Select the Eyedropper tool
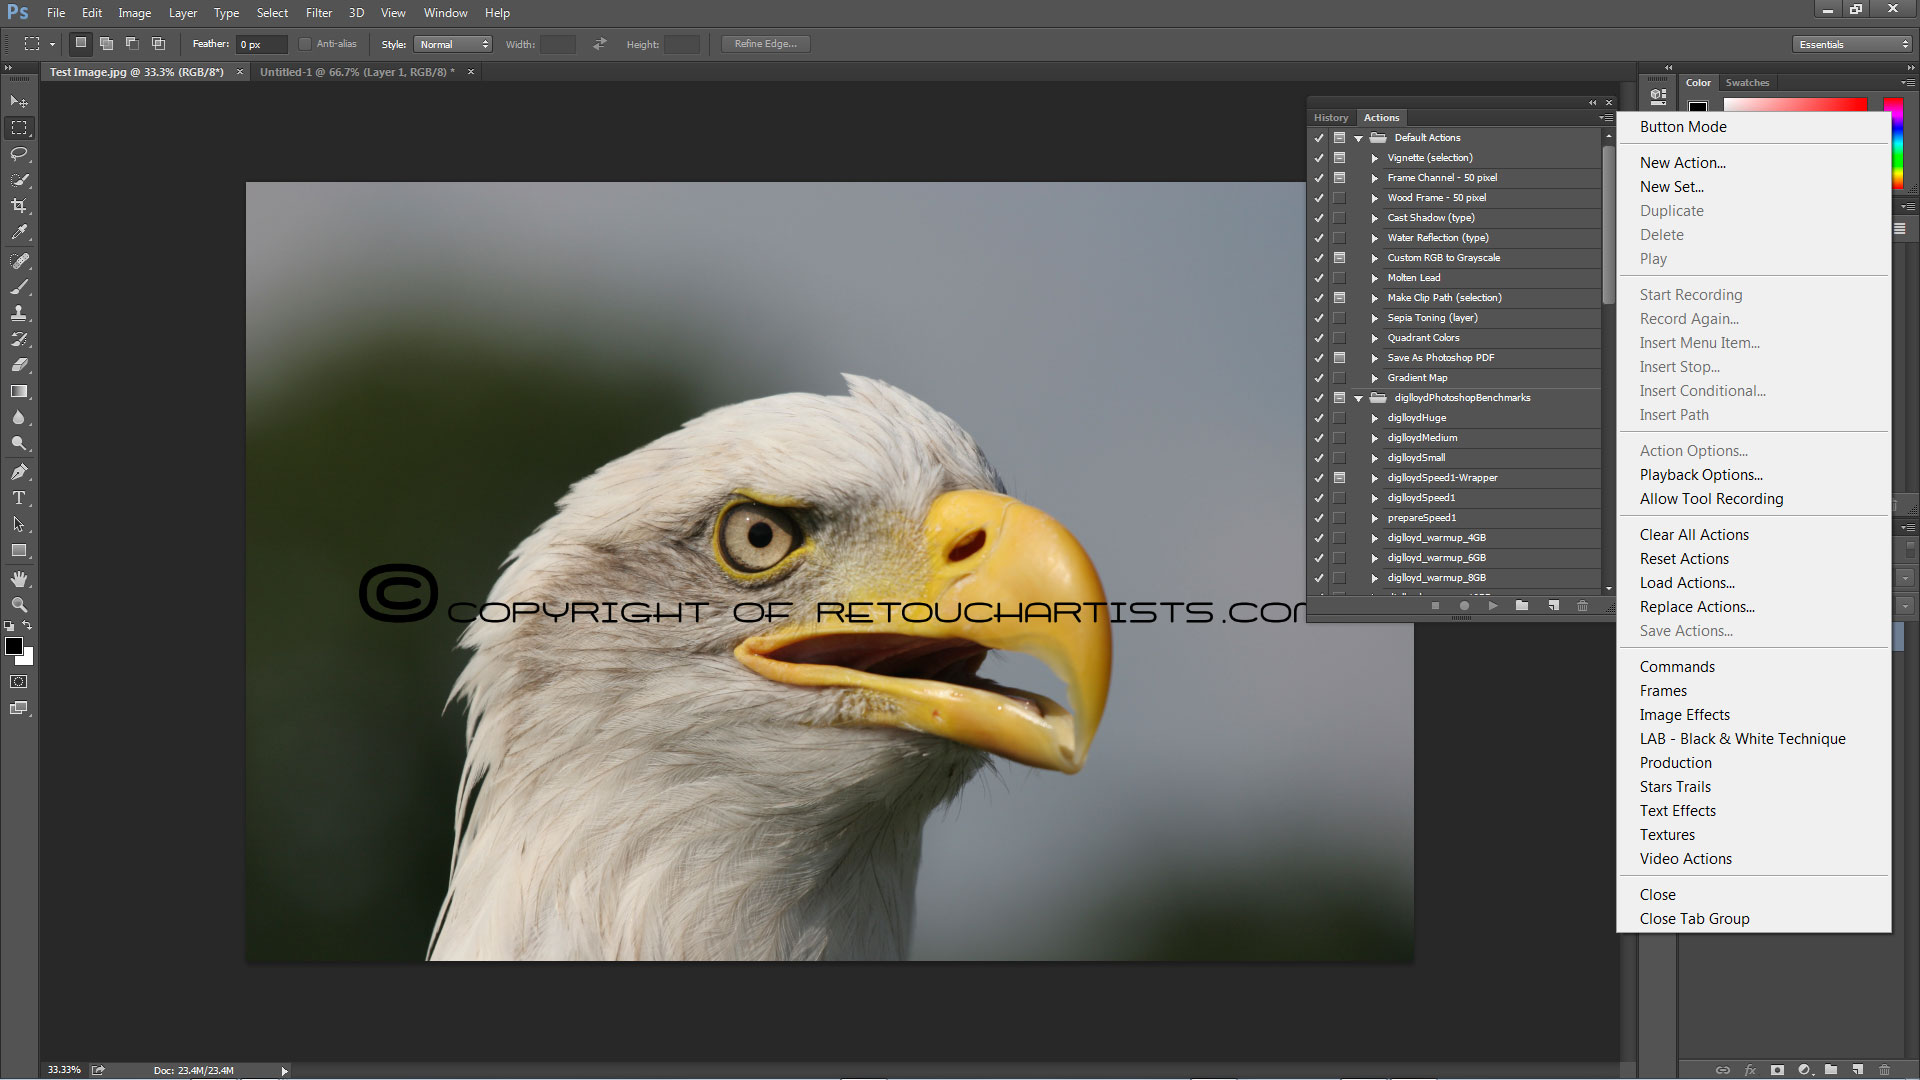Screen dimensions: 1920x1080 coord(19,232)
